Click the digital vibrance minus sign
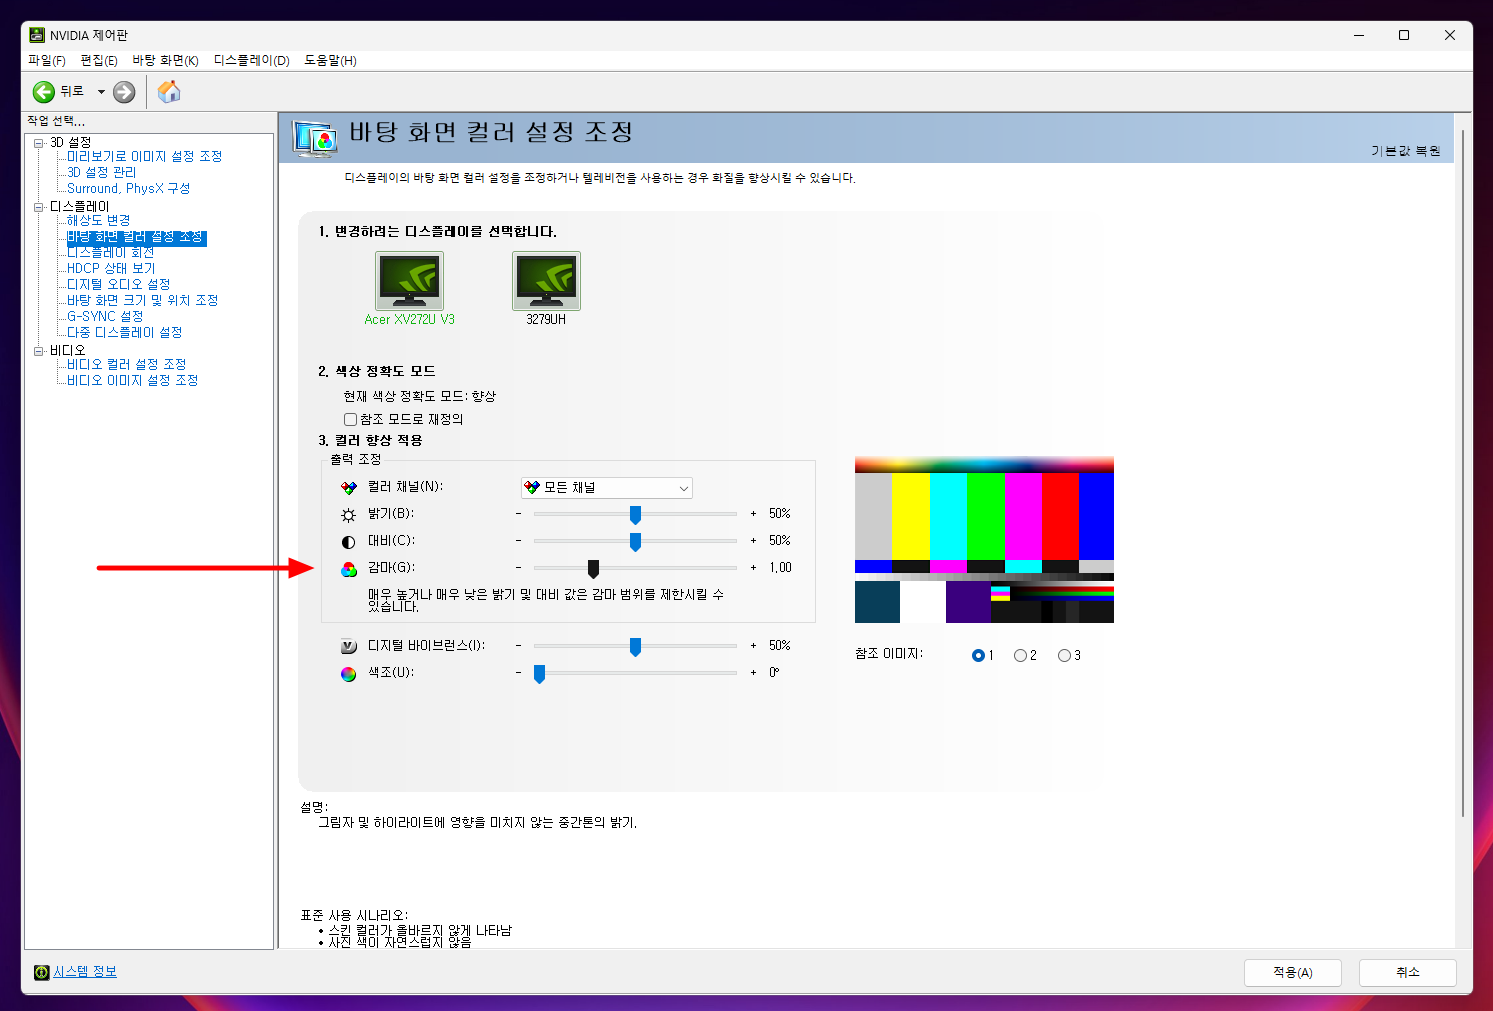Screen dimensions: 1493x1011 coord(519,646)
